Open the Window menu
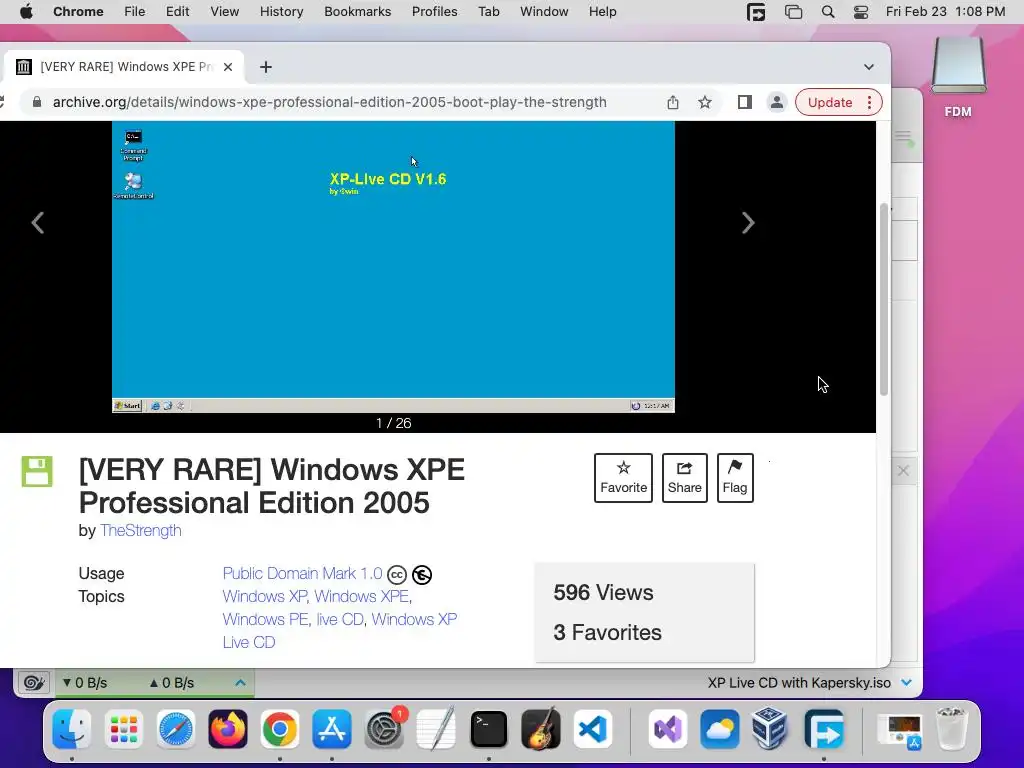The height and width of the screenshot is (768, 1024). point(544,12)
